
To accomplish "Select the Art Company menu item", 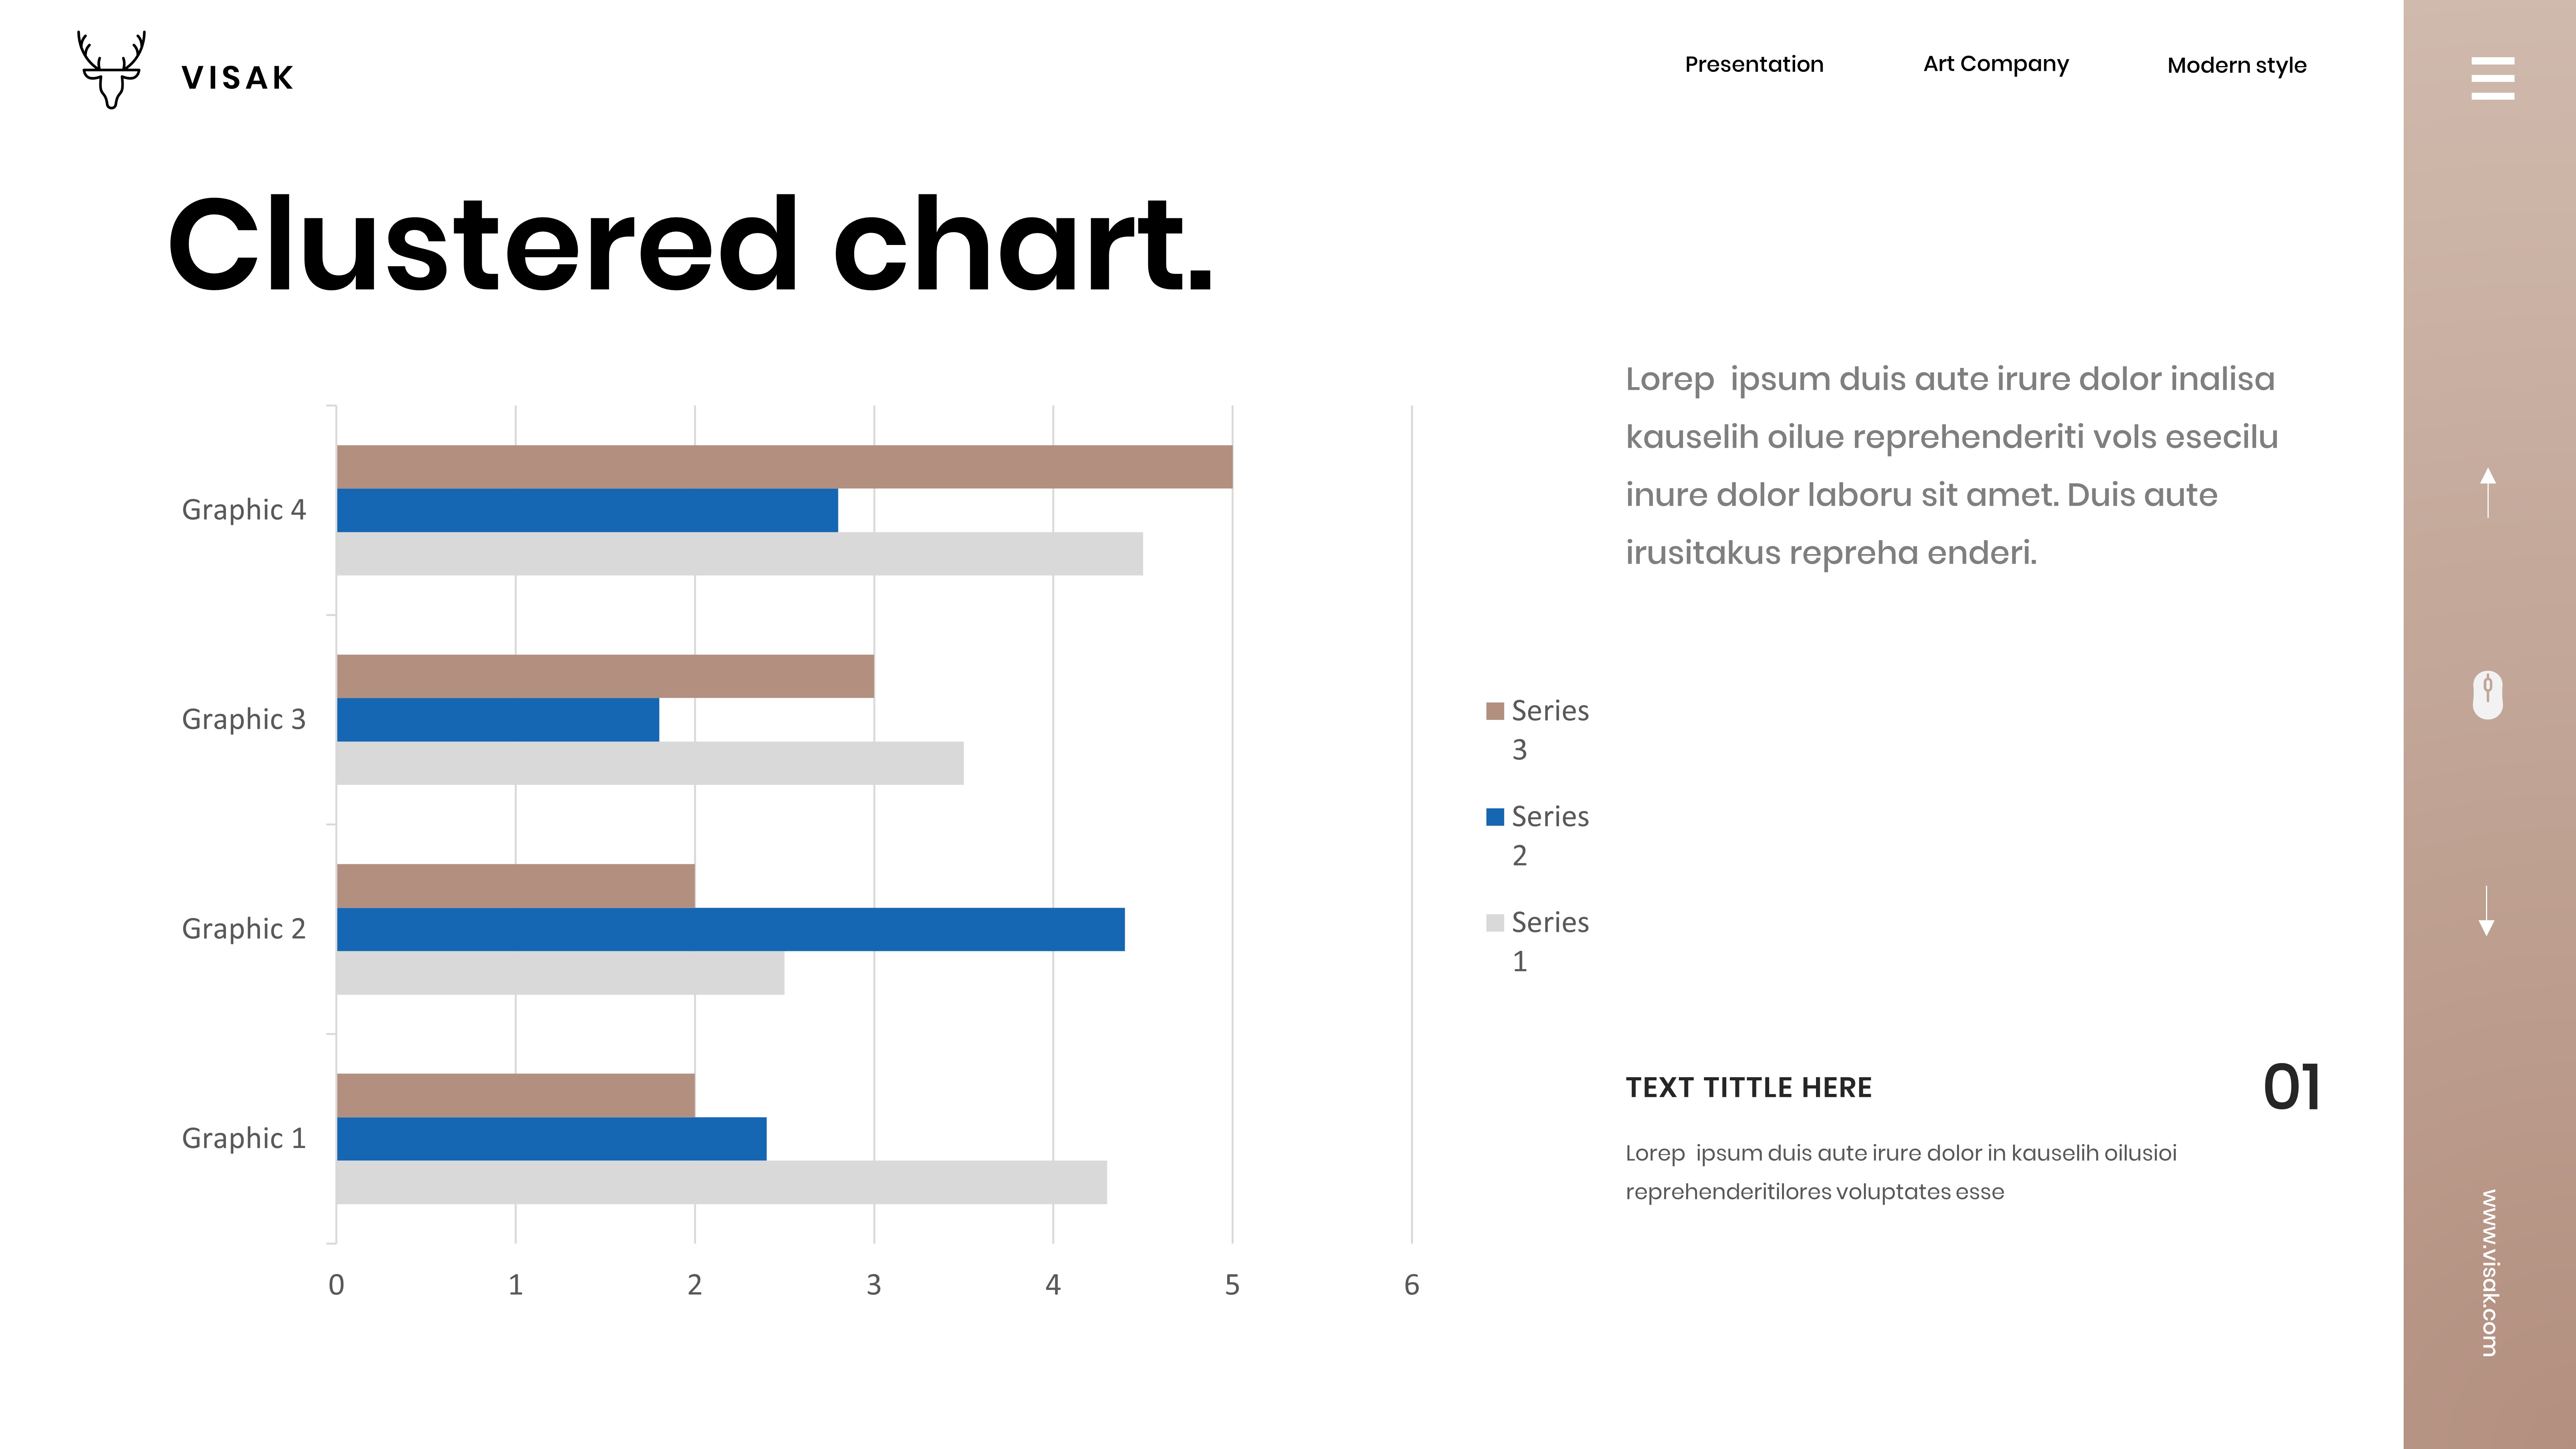I will click(1995, 65).
